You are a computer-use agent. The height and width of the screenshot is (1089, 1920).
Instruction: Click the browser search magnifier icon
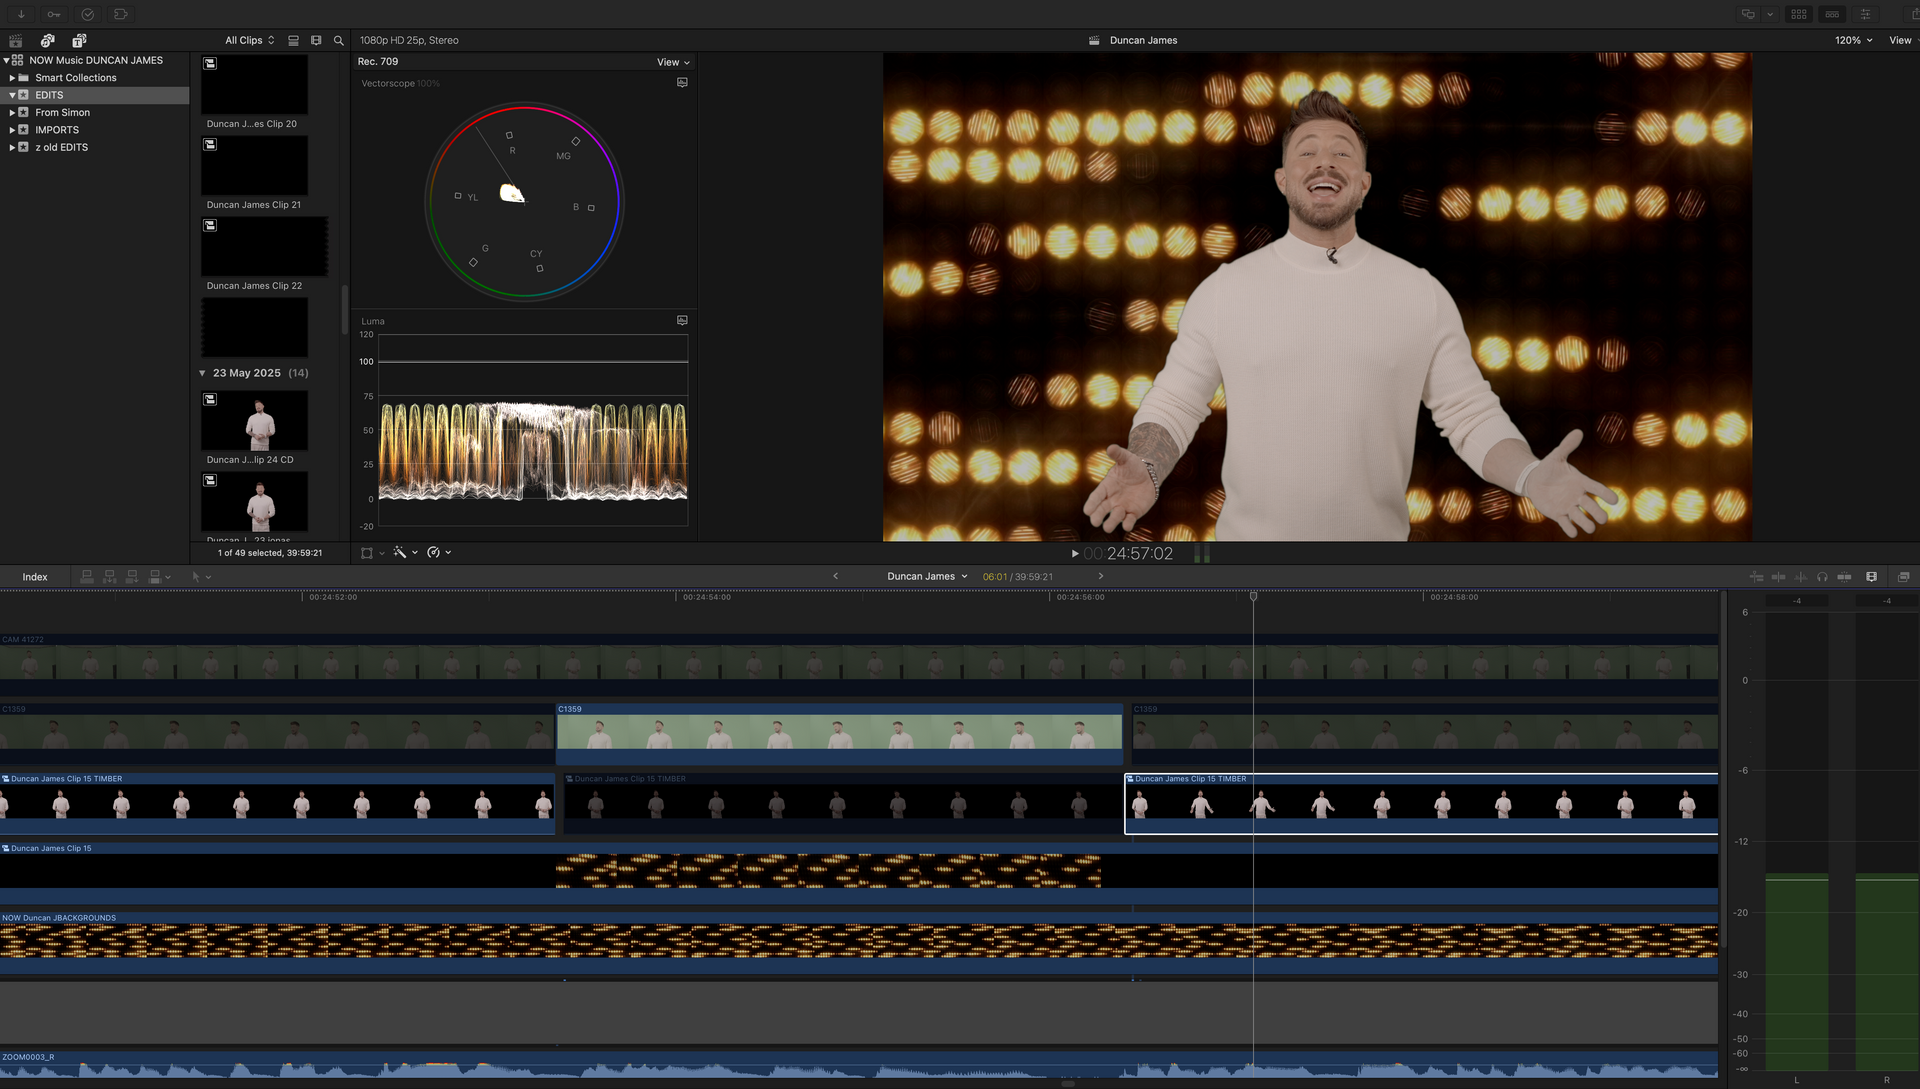[338, 40]
